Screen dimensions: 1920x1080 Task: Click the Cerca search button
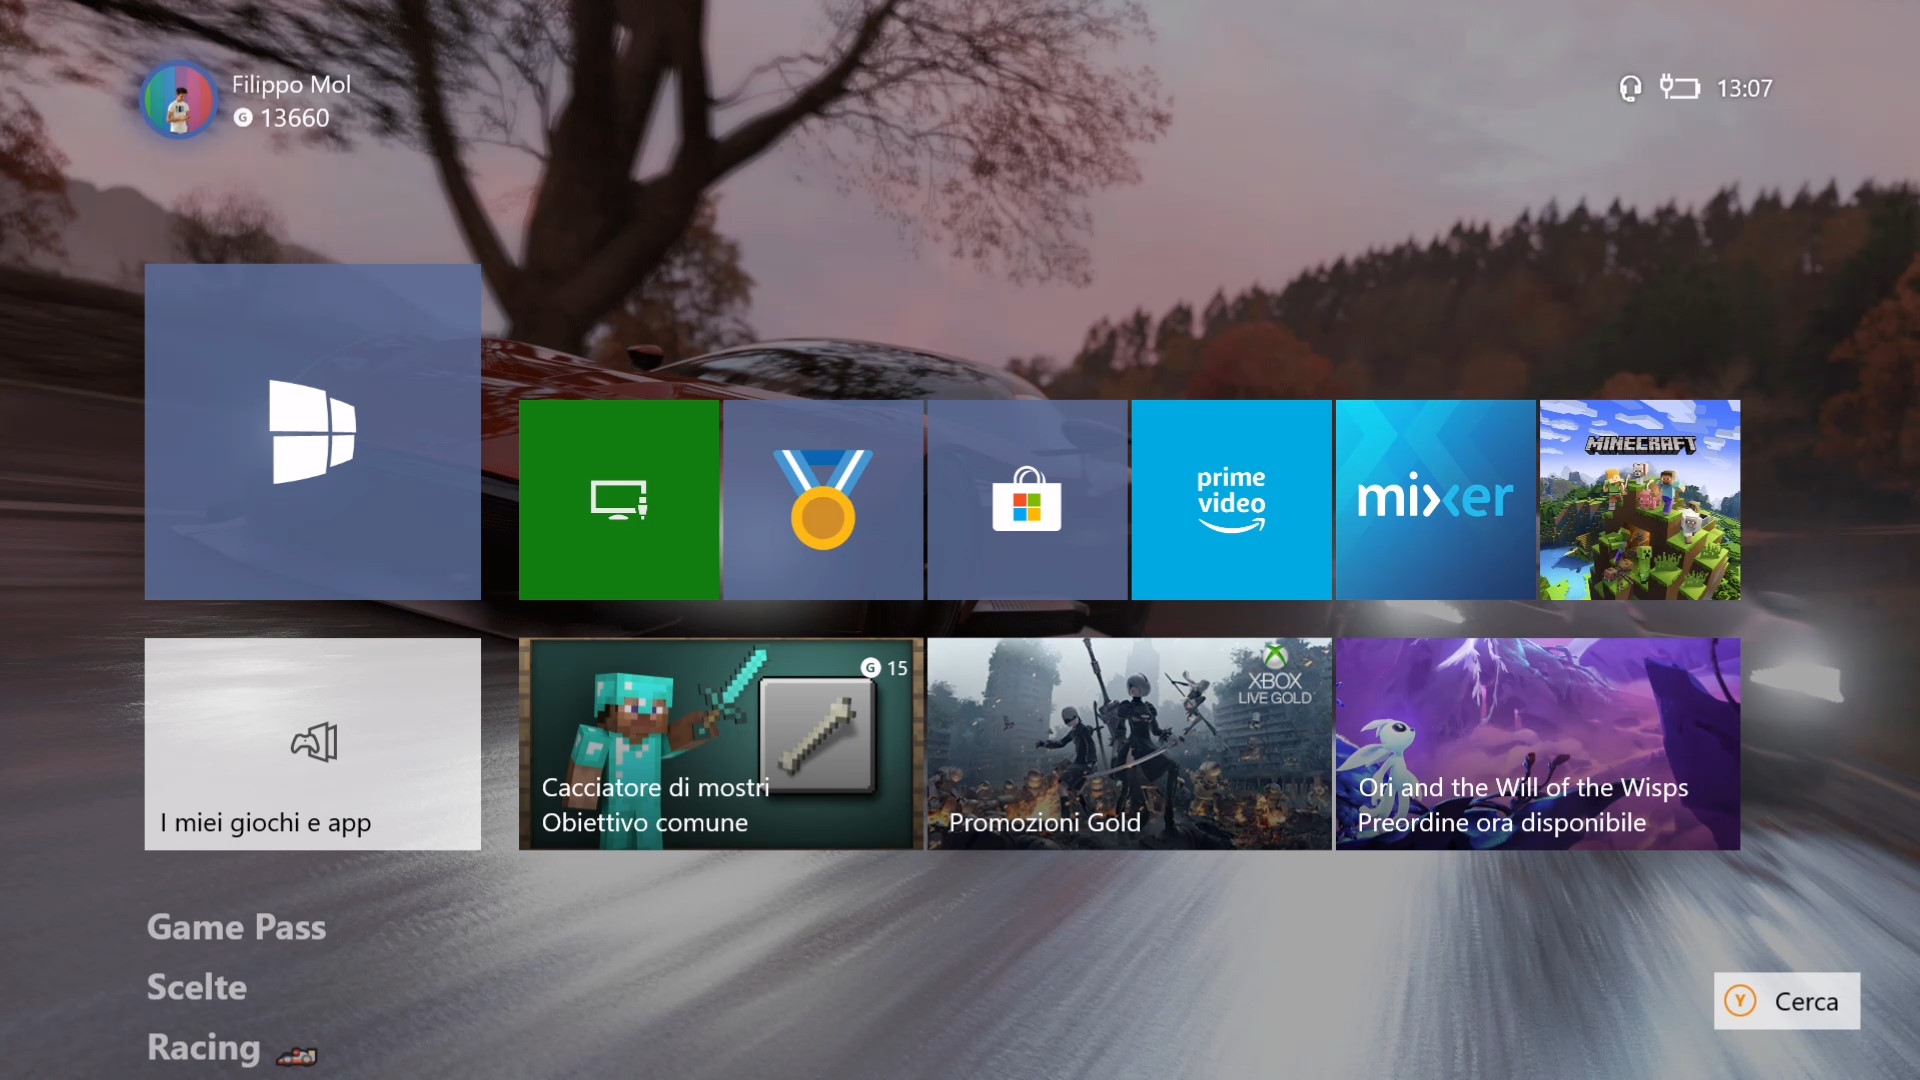pyautogui.click(x=1787, y=1001)
